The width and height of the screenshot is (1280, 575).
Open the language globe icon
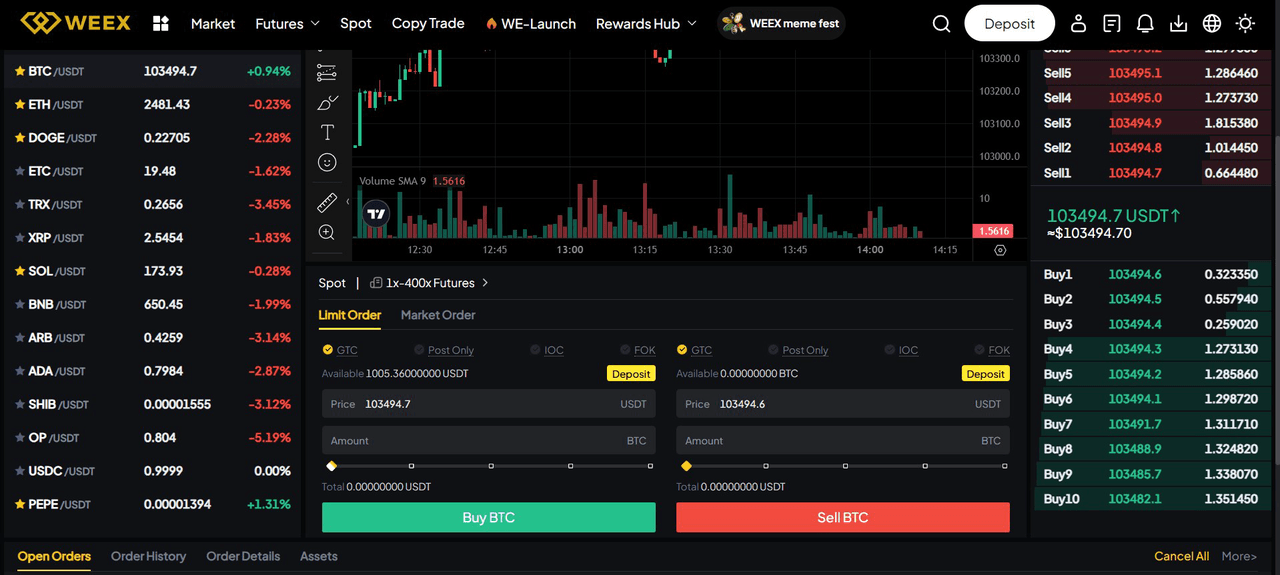[x=1212, y=23]
